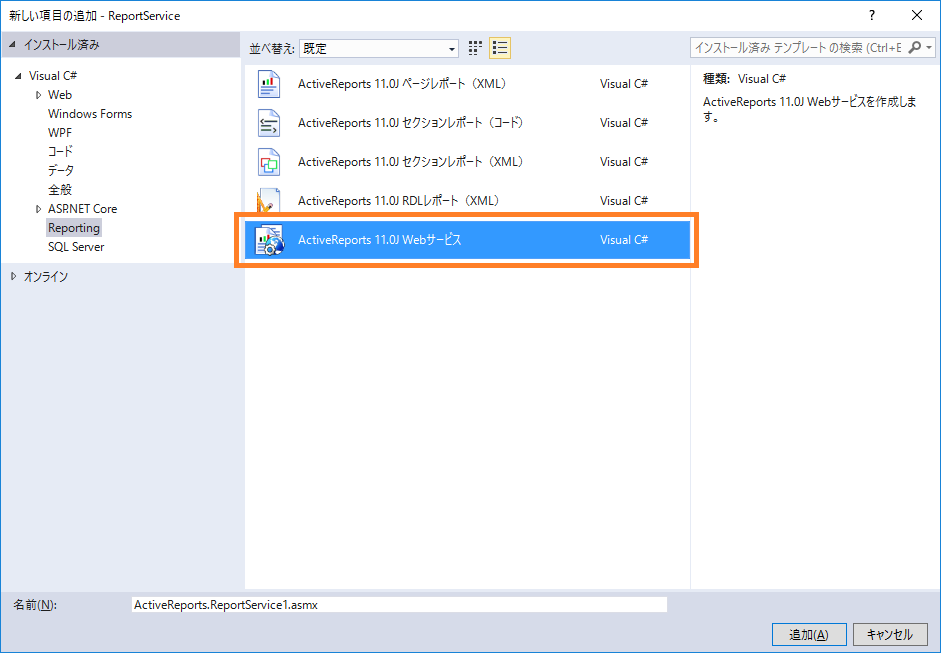Click Visual C# type in ページレポート row
This screenshot has height=653, width=941.
point(624,84)
